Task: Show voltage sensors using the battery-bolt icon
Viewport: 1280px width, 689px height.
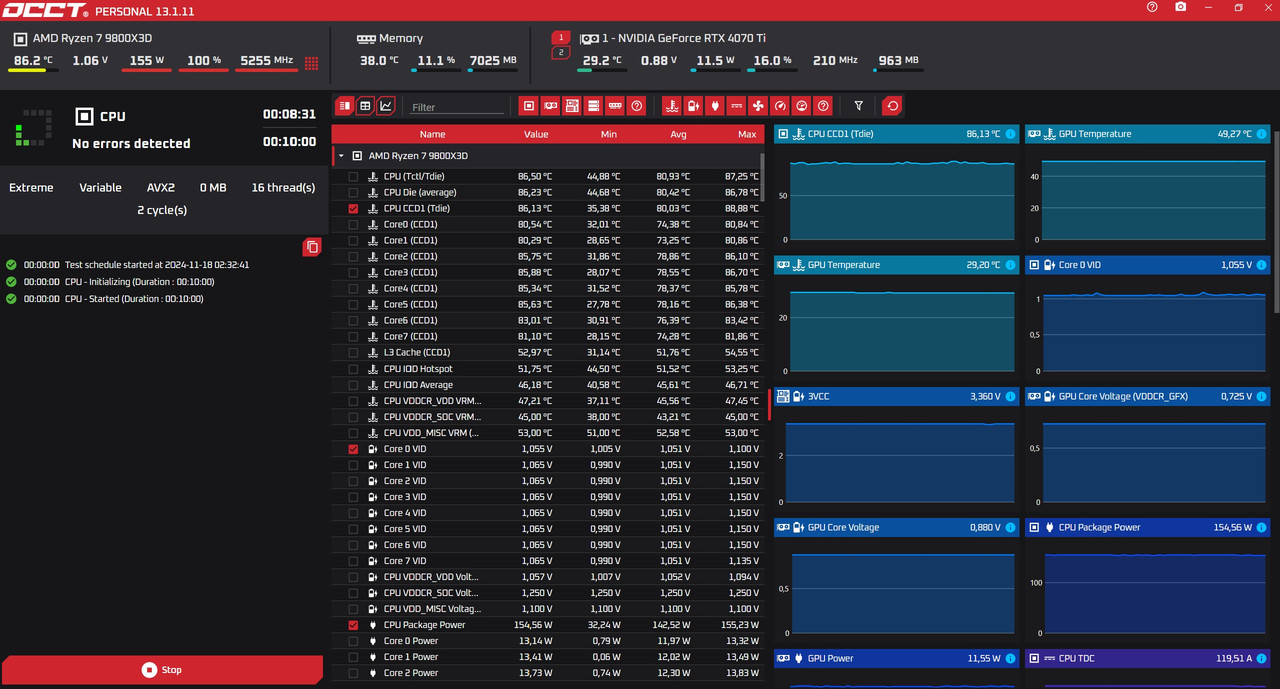Action: click(693, 105)
